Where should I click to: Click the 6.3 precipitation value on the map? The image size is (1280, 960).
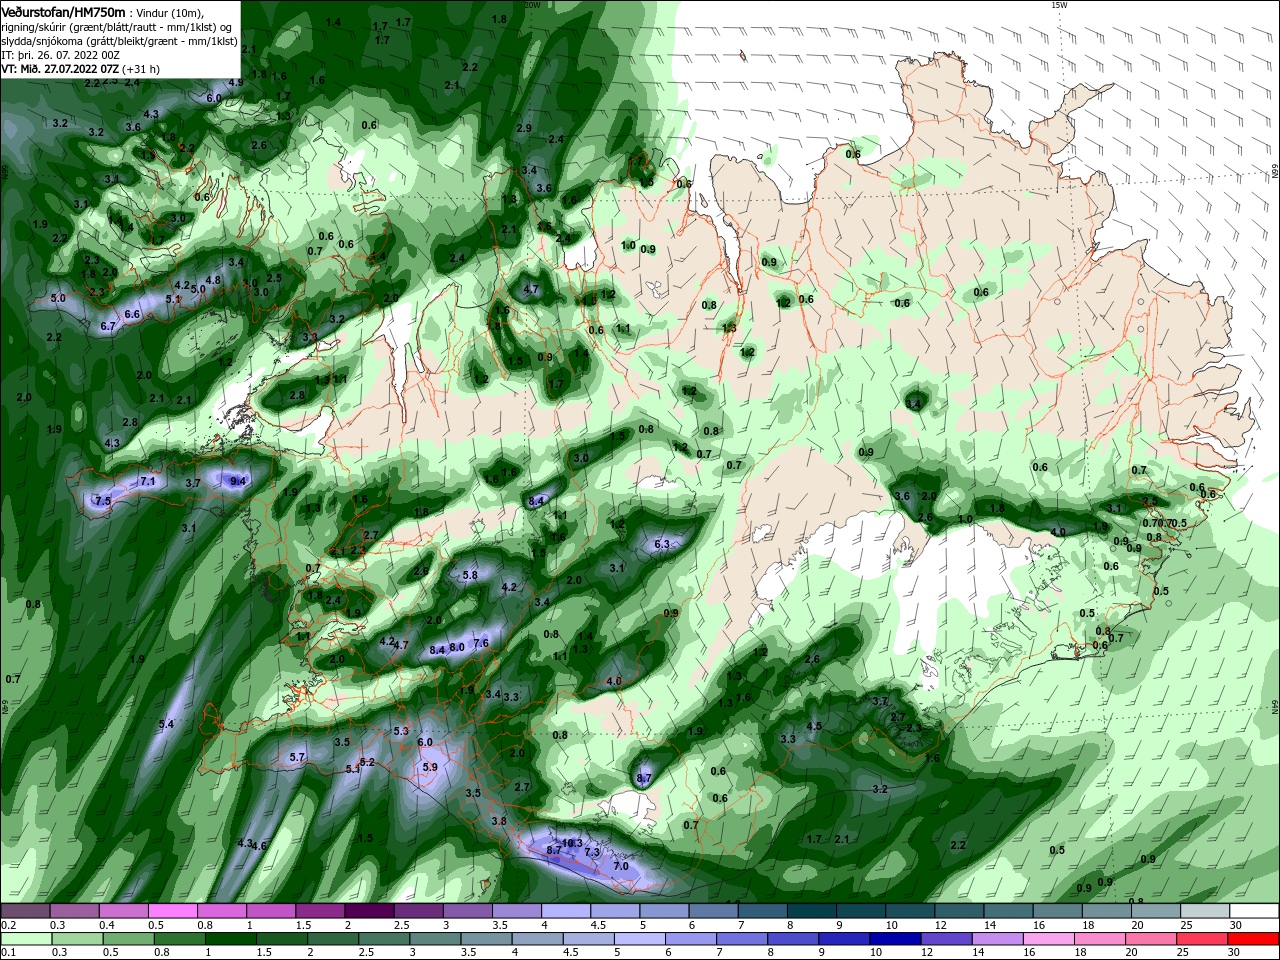661,544
